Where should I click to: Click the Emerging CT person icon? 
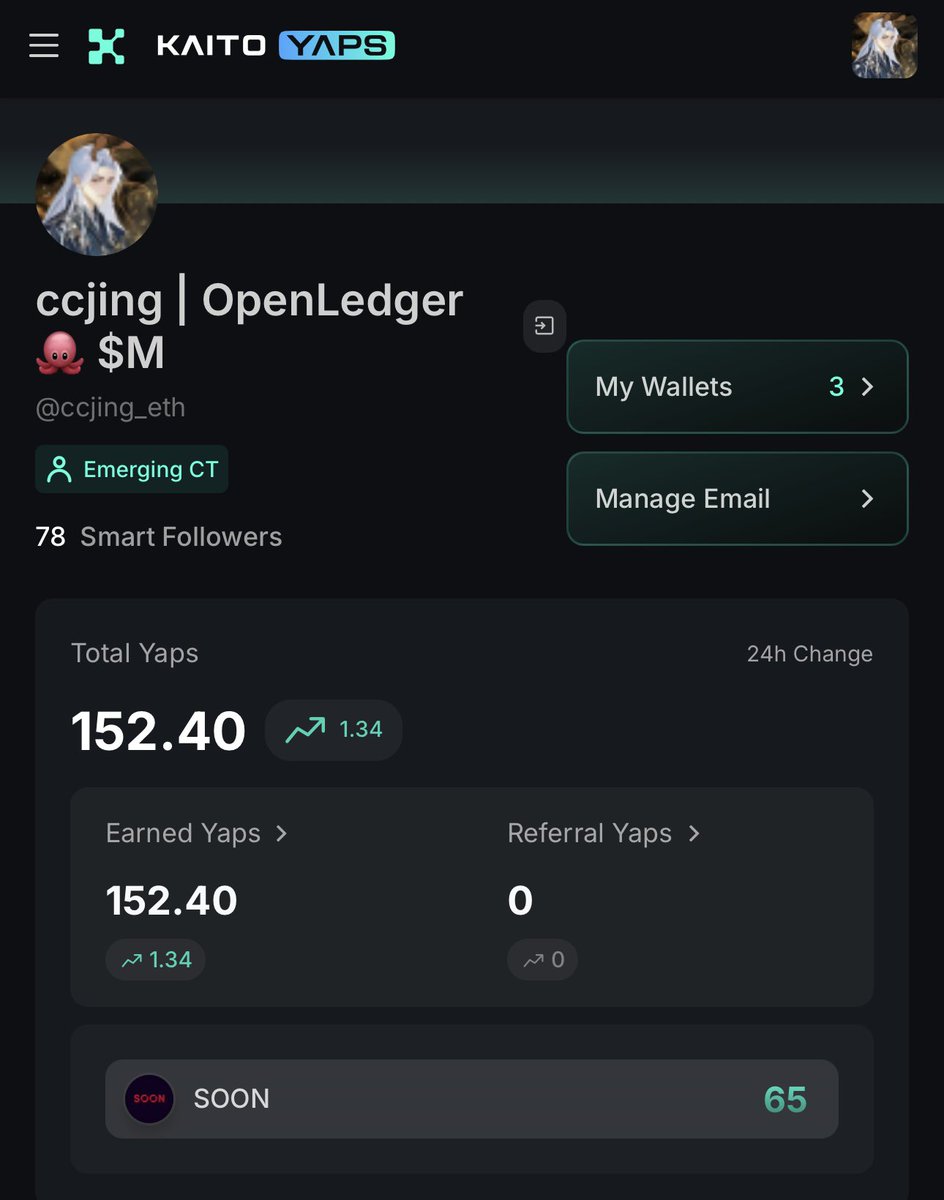point(60,470)
